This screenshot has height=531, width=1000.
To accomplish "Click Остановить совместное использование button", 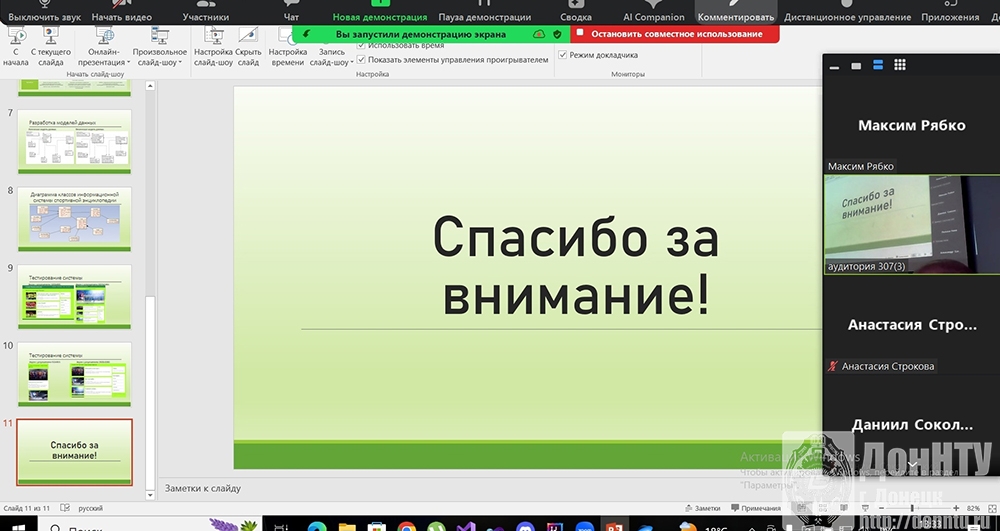I will [675, 34].
